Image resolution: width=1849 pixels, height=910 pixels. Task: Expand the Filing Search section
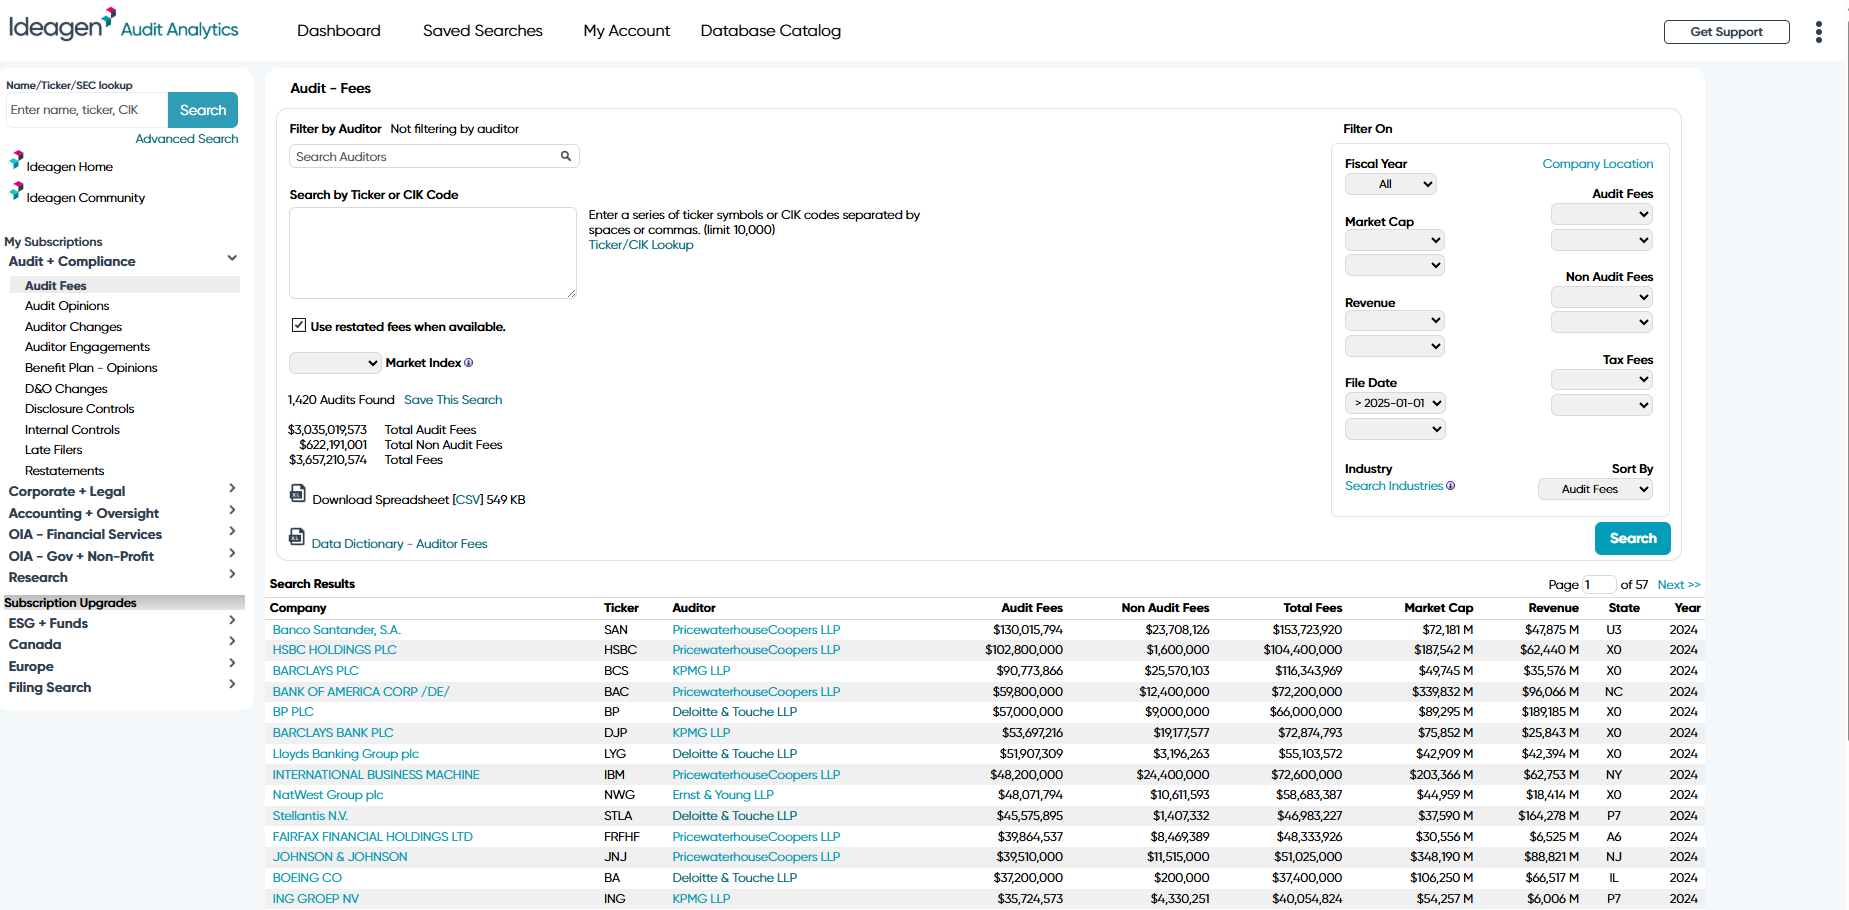pyautogui.click(x=232, y=685)
